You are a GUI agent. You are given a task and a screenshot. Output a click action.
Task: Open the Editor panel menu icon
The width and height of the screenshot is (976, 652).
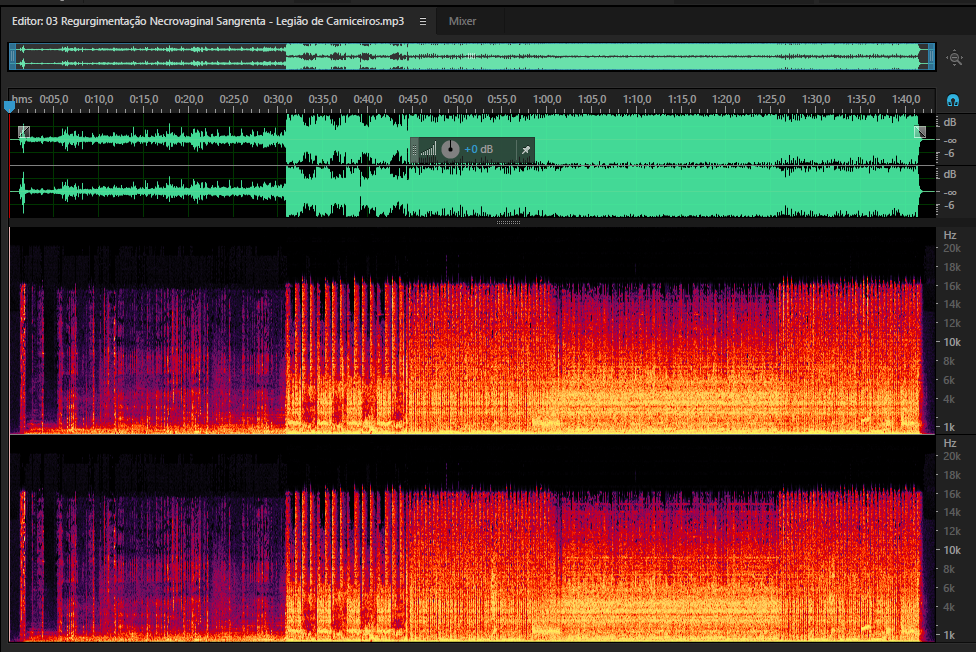(x=423, y=21)
